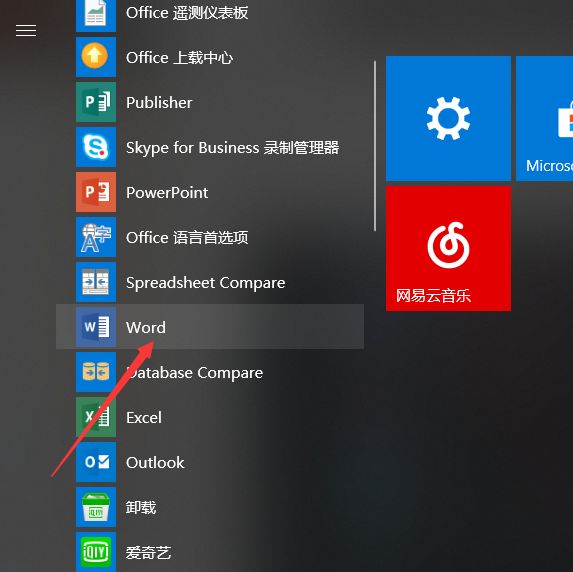Open the Settings gear tile

448,118
